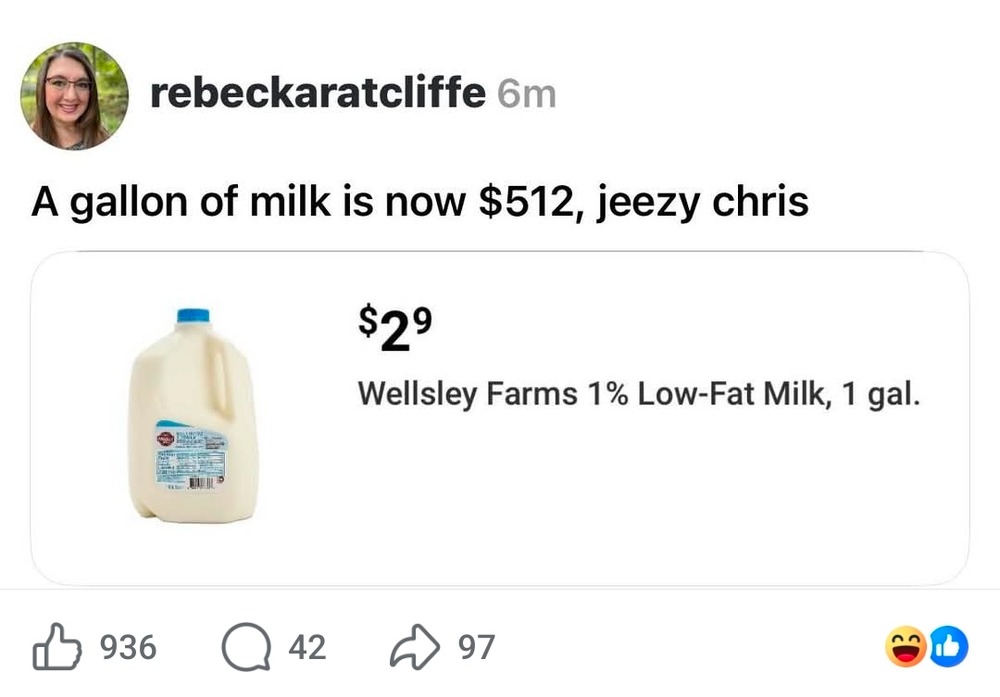
Task: View the 97 shares count
Action: 476,647
